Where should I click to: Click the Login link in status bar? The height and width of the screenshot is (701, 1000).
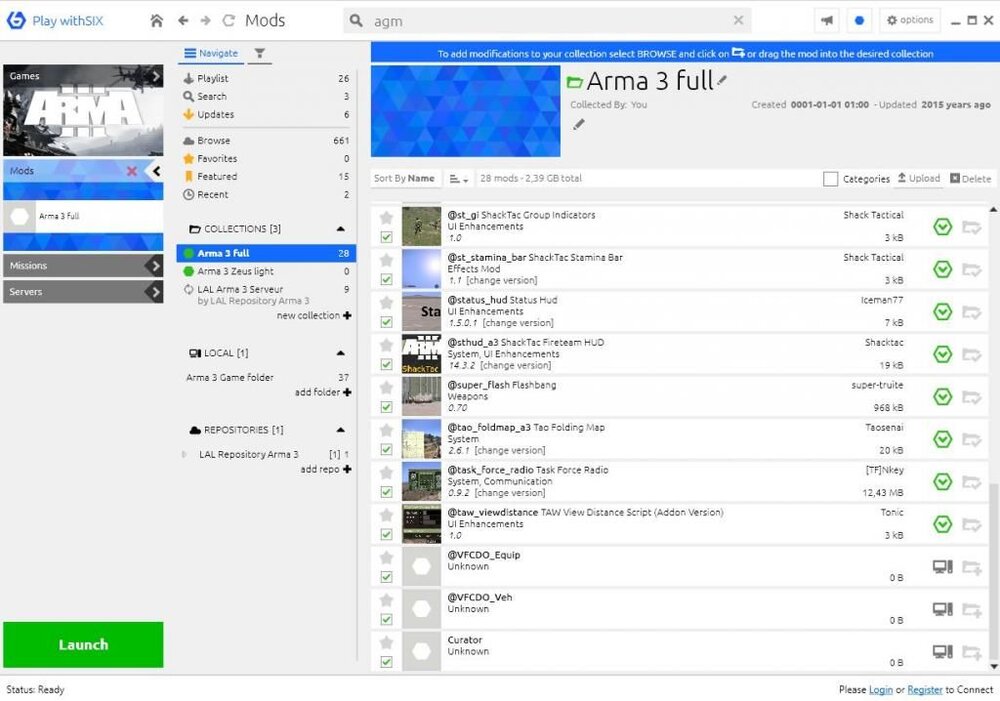881,690
